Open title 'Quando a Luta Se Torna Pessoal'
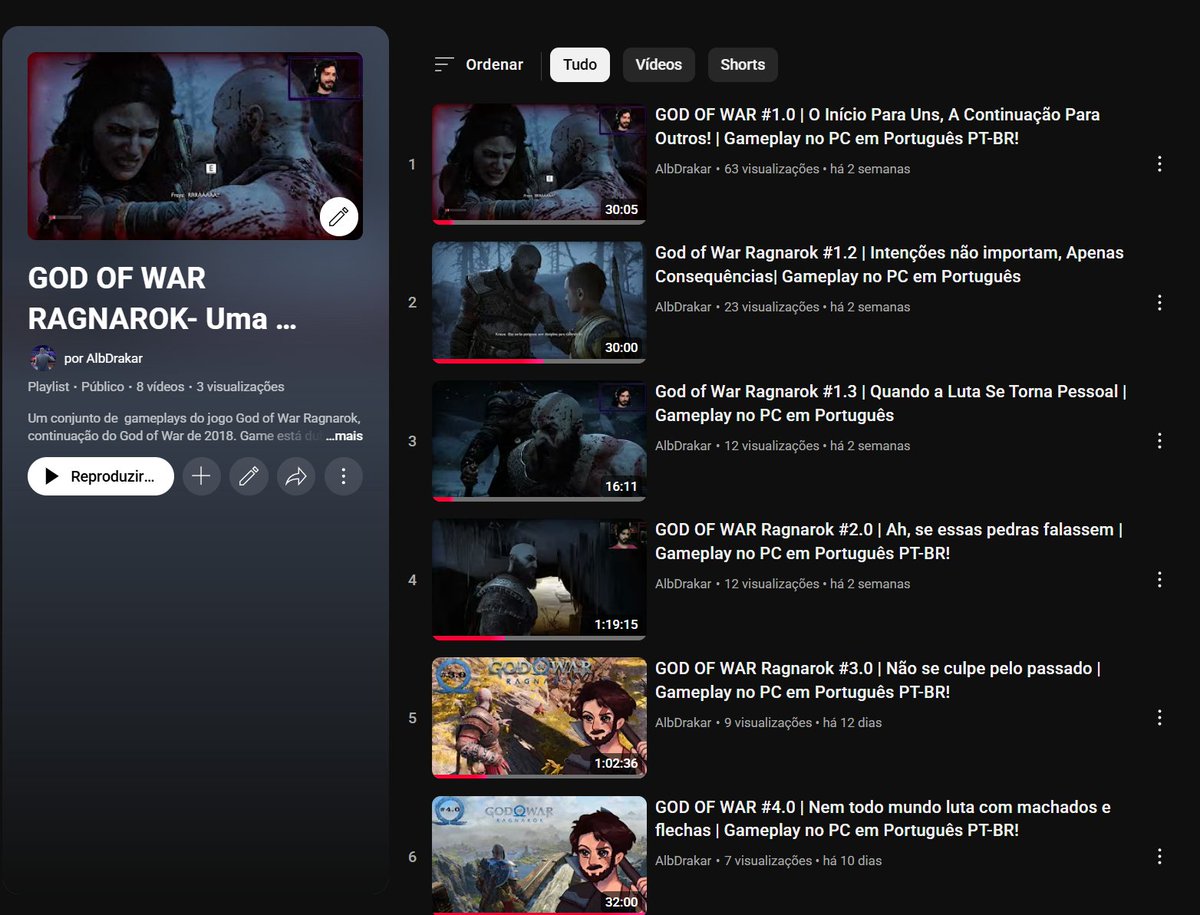This screenshot has height=915, width=1200. 891,403
